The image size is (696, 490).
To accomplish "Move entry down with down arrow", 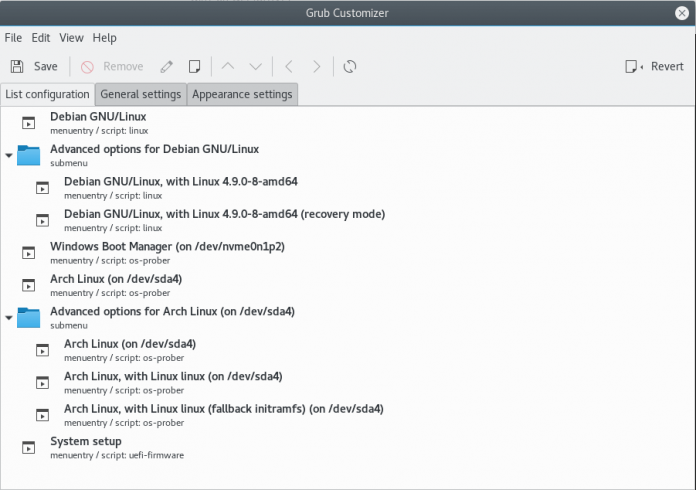I will (256, 67).
